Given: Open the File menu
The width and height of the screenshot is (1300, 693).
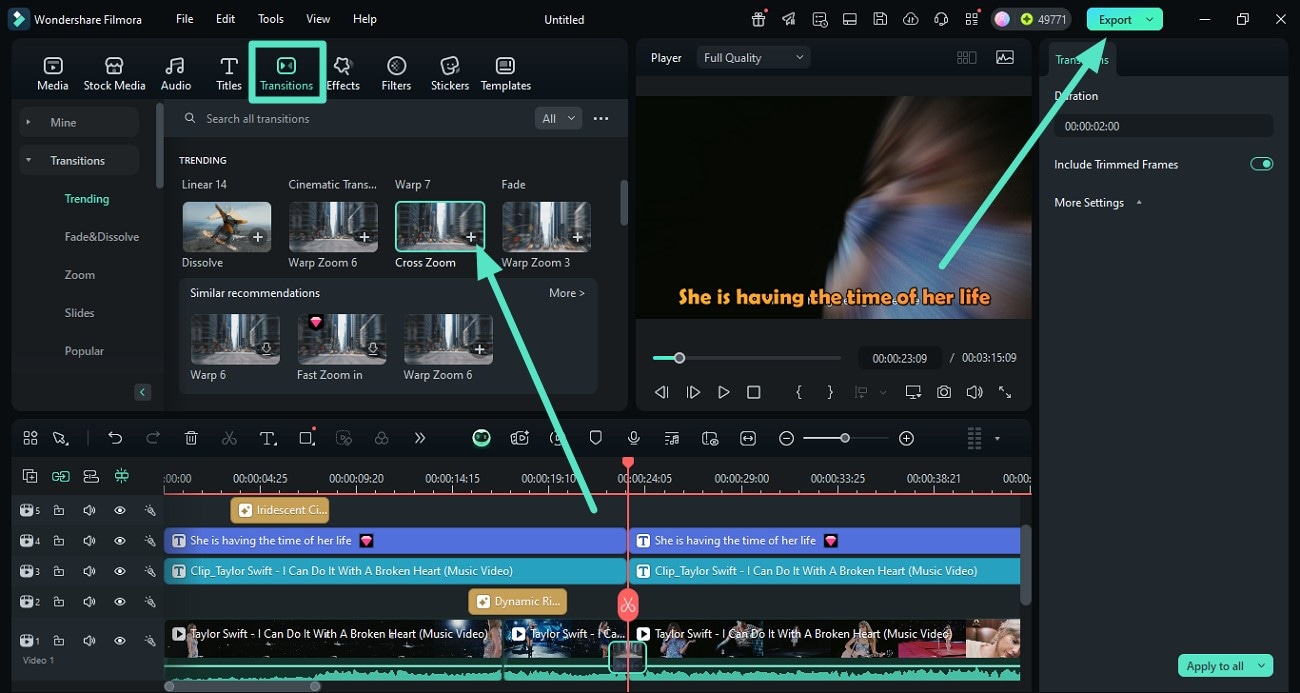Looking at the screenshot, I should point(185,19).
